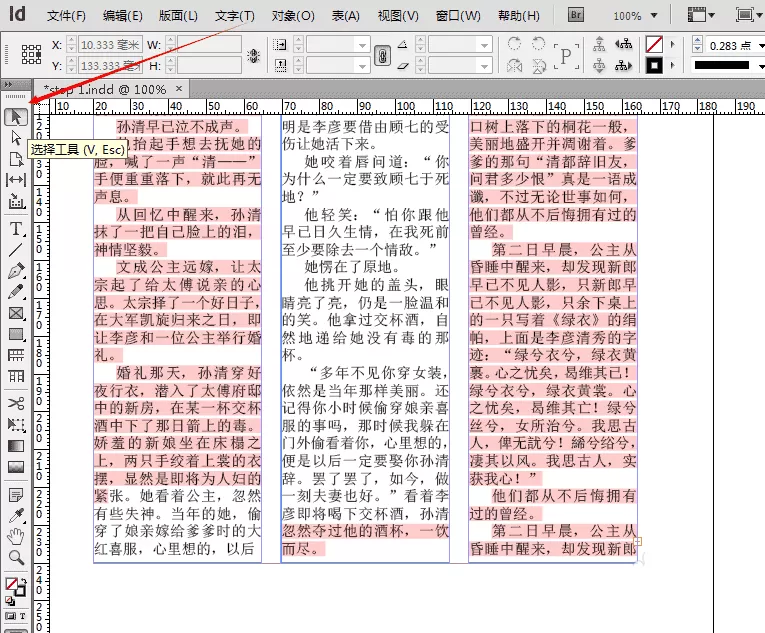This screenshot has width=765, height=633.
Task: Open the 文字(T) menu
Action: pyautogui.click(x=235, y=16)
